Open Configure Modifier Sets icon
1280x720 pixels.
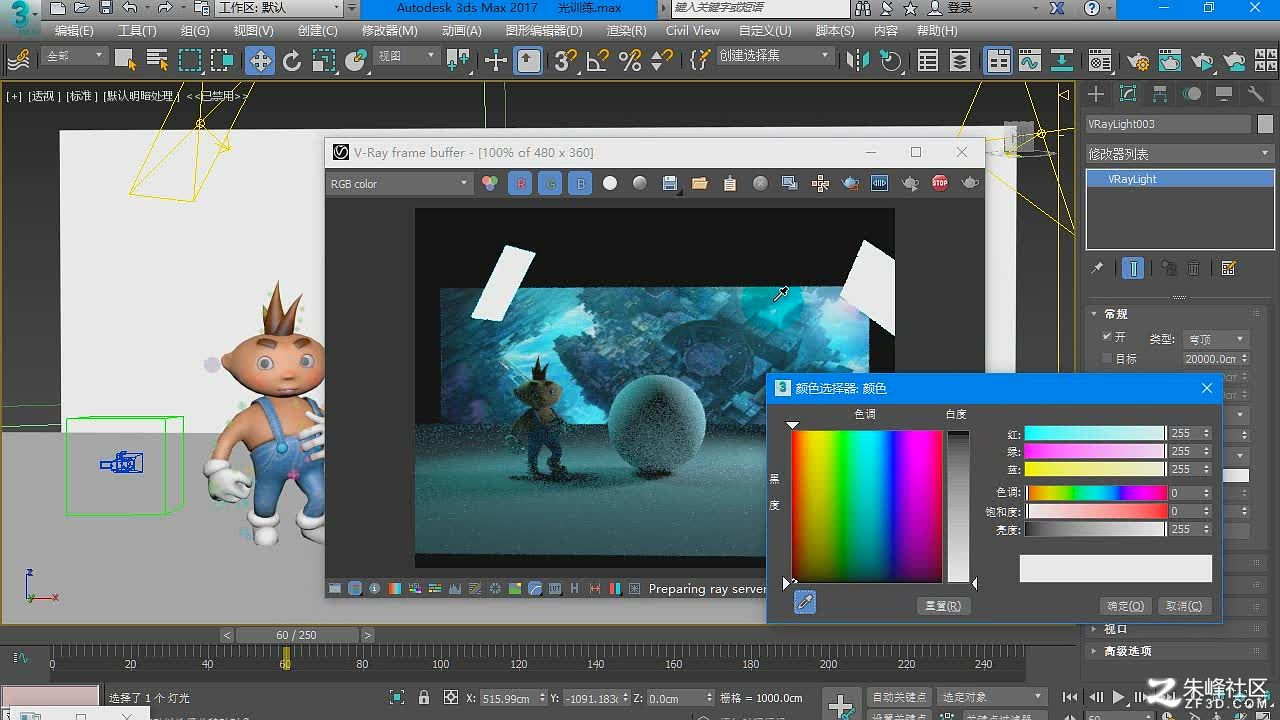[x=1229, y=268]
